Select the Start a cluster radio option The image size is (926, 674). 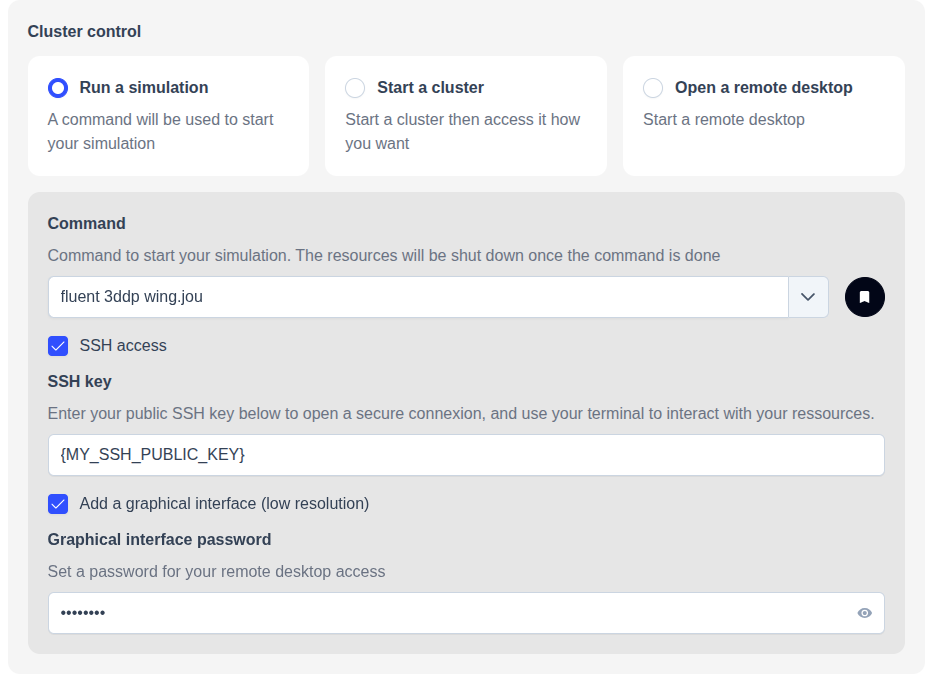(x=355, y=88)
